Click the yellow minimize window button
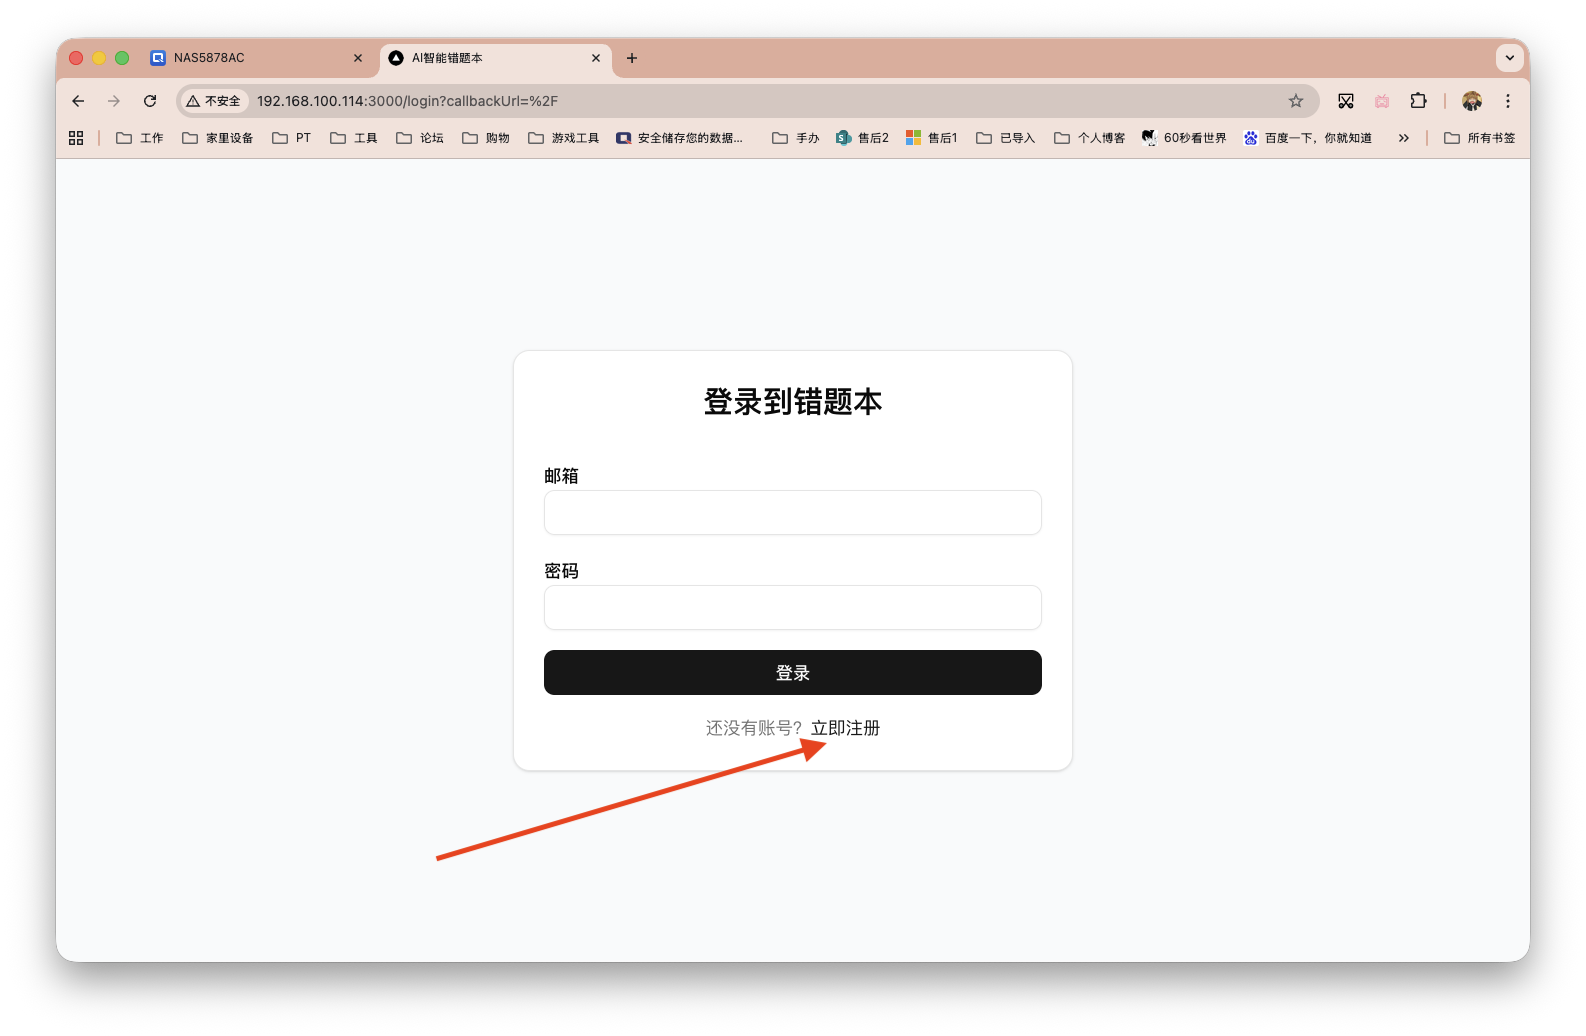This screenshot has width=1586, height=1036. 99,58
